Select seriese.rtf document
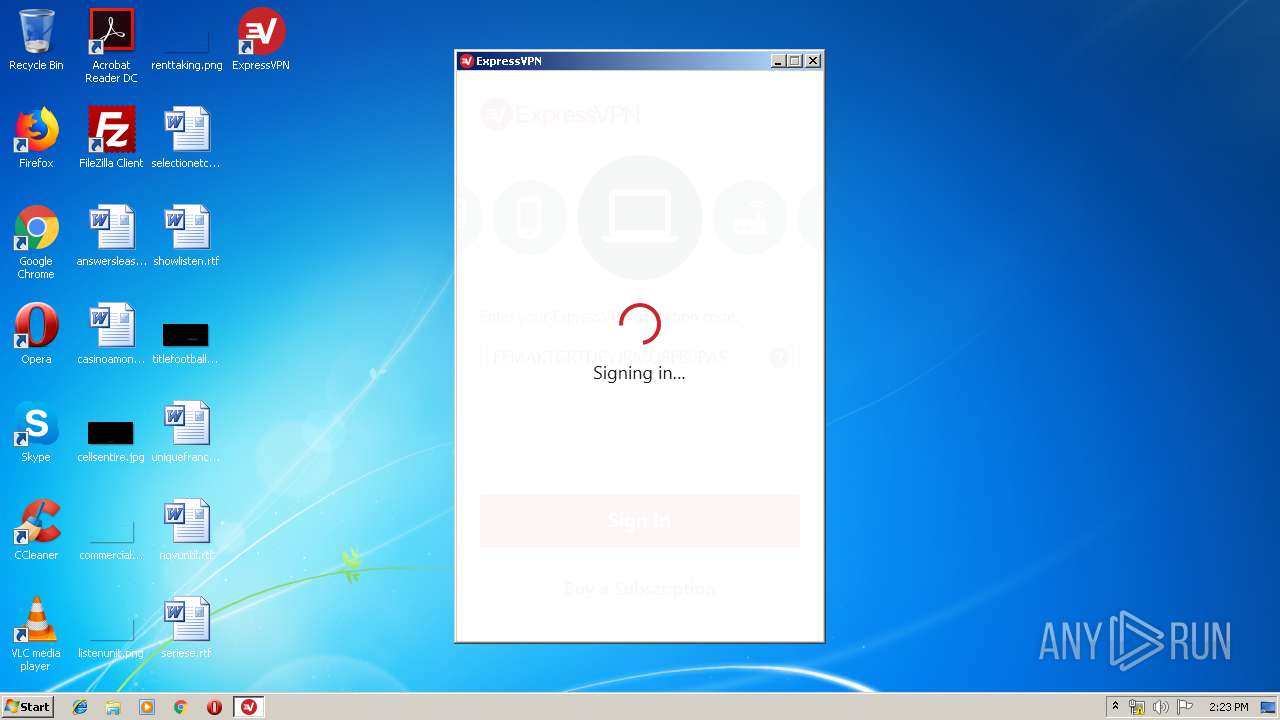The width and height of the screenshot is (1280, 720). tap(186, 628)
